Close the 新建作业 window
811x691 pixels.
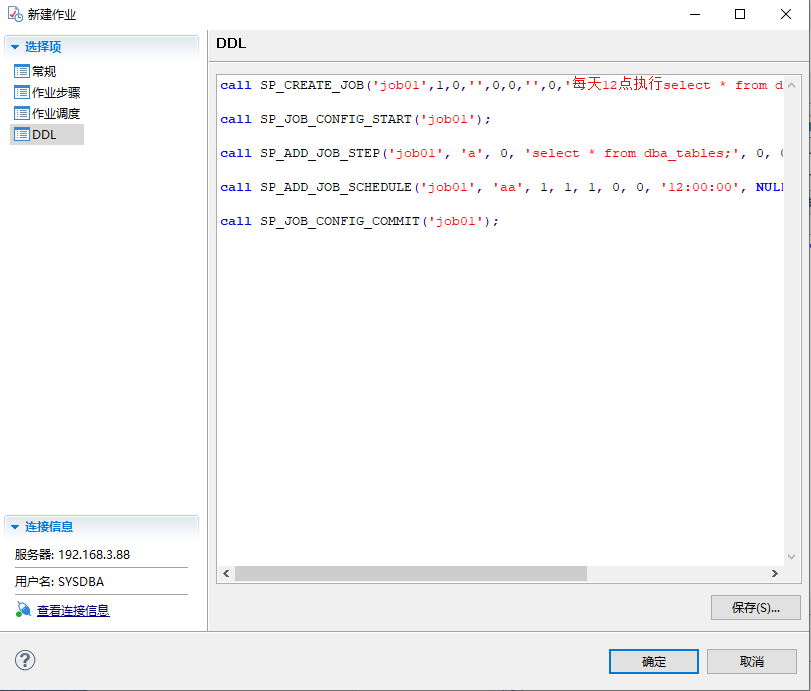[x=786, y=14]
